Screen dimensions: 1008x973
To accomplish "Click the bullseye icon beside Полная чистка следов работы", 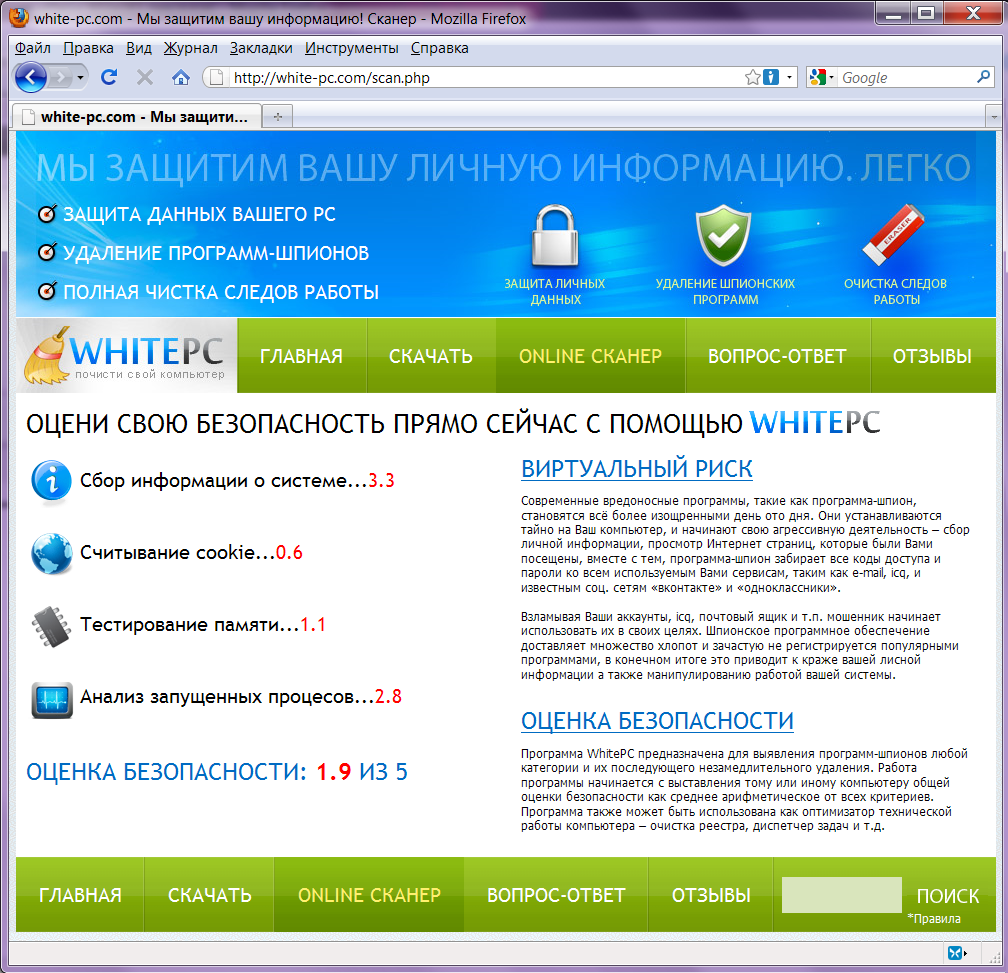I will pos(47,292).
